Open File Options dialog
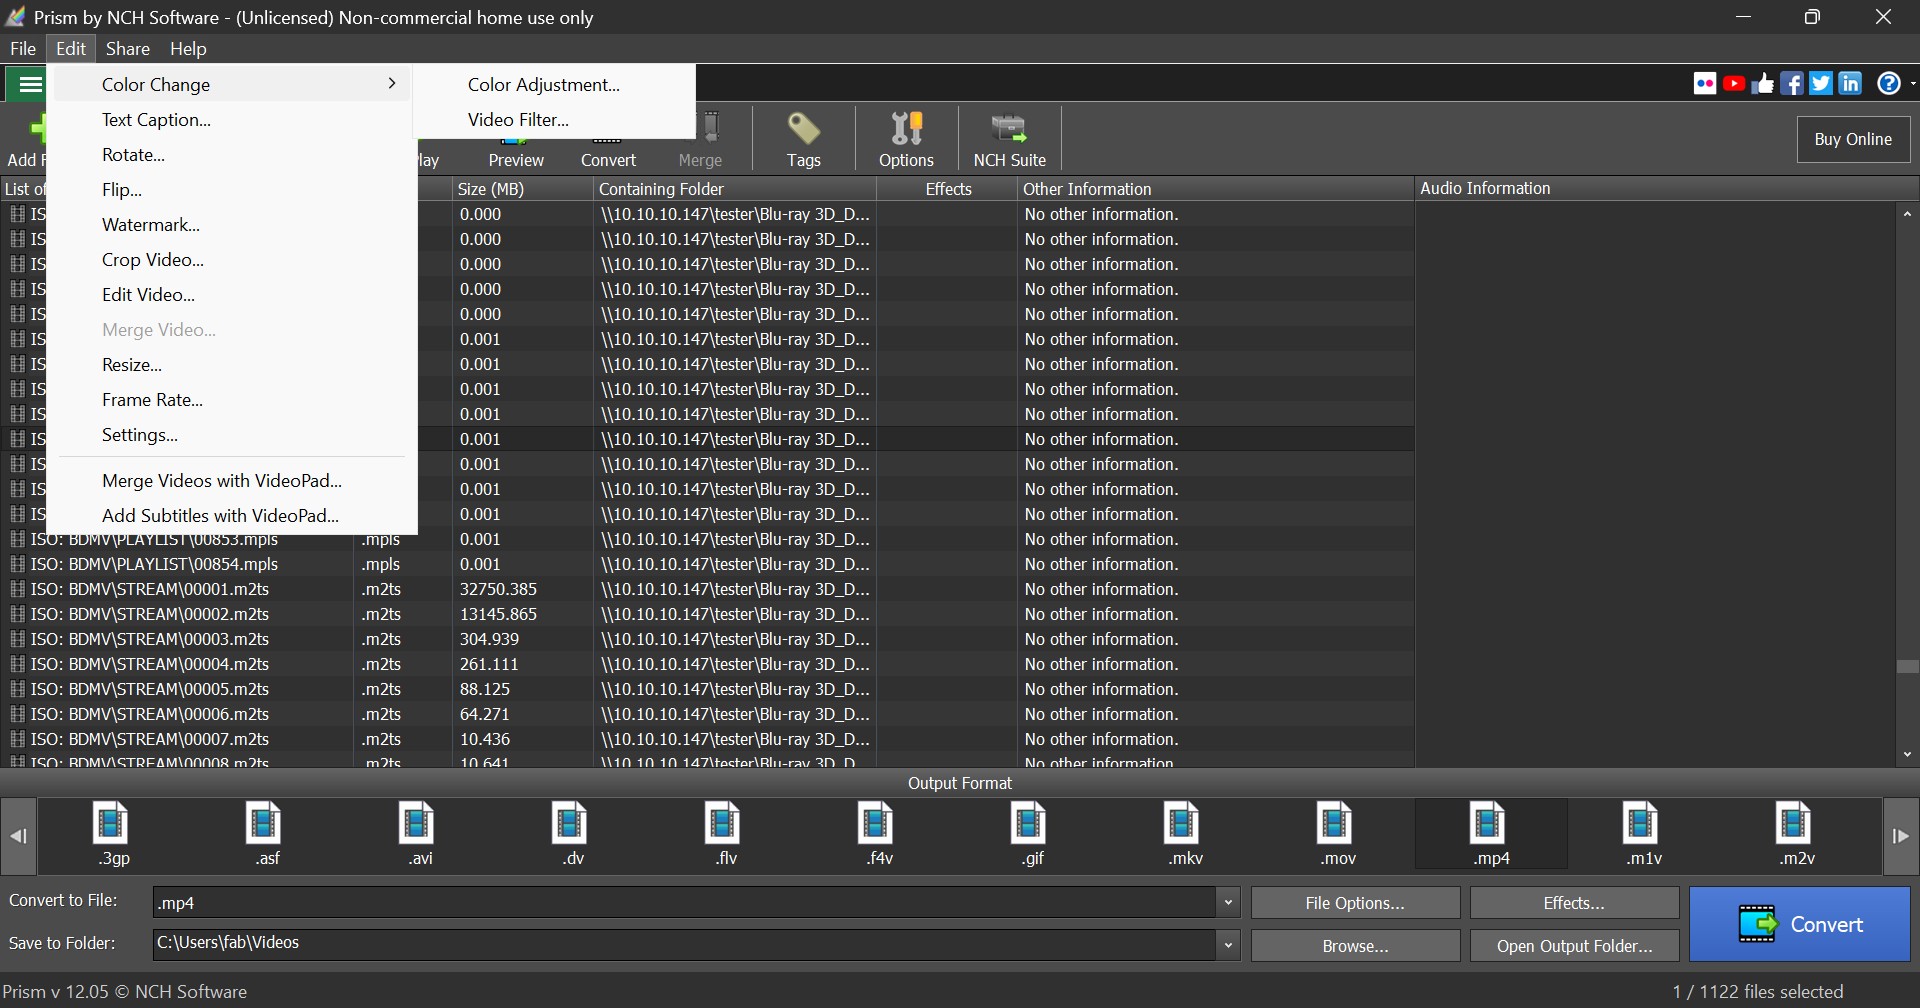This screenshot has height=1008, width=1920. tap(1354, 902)
